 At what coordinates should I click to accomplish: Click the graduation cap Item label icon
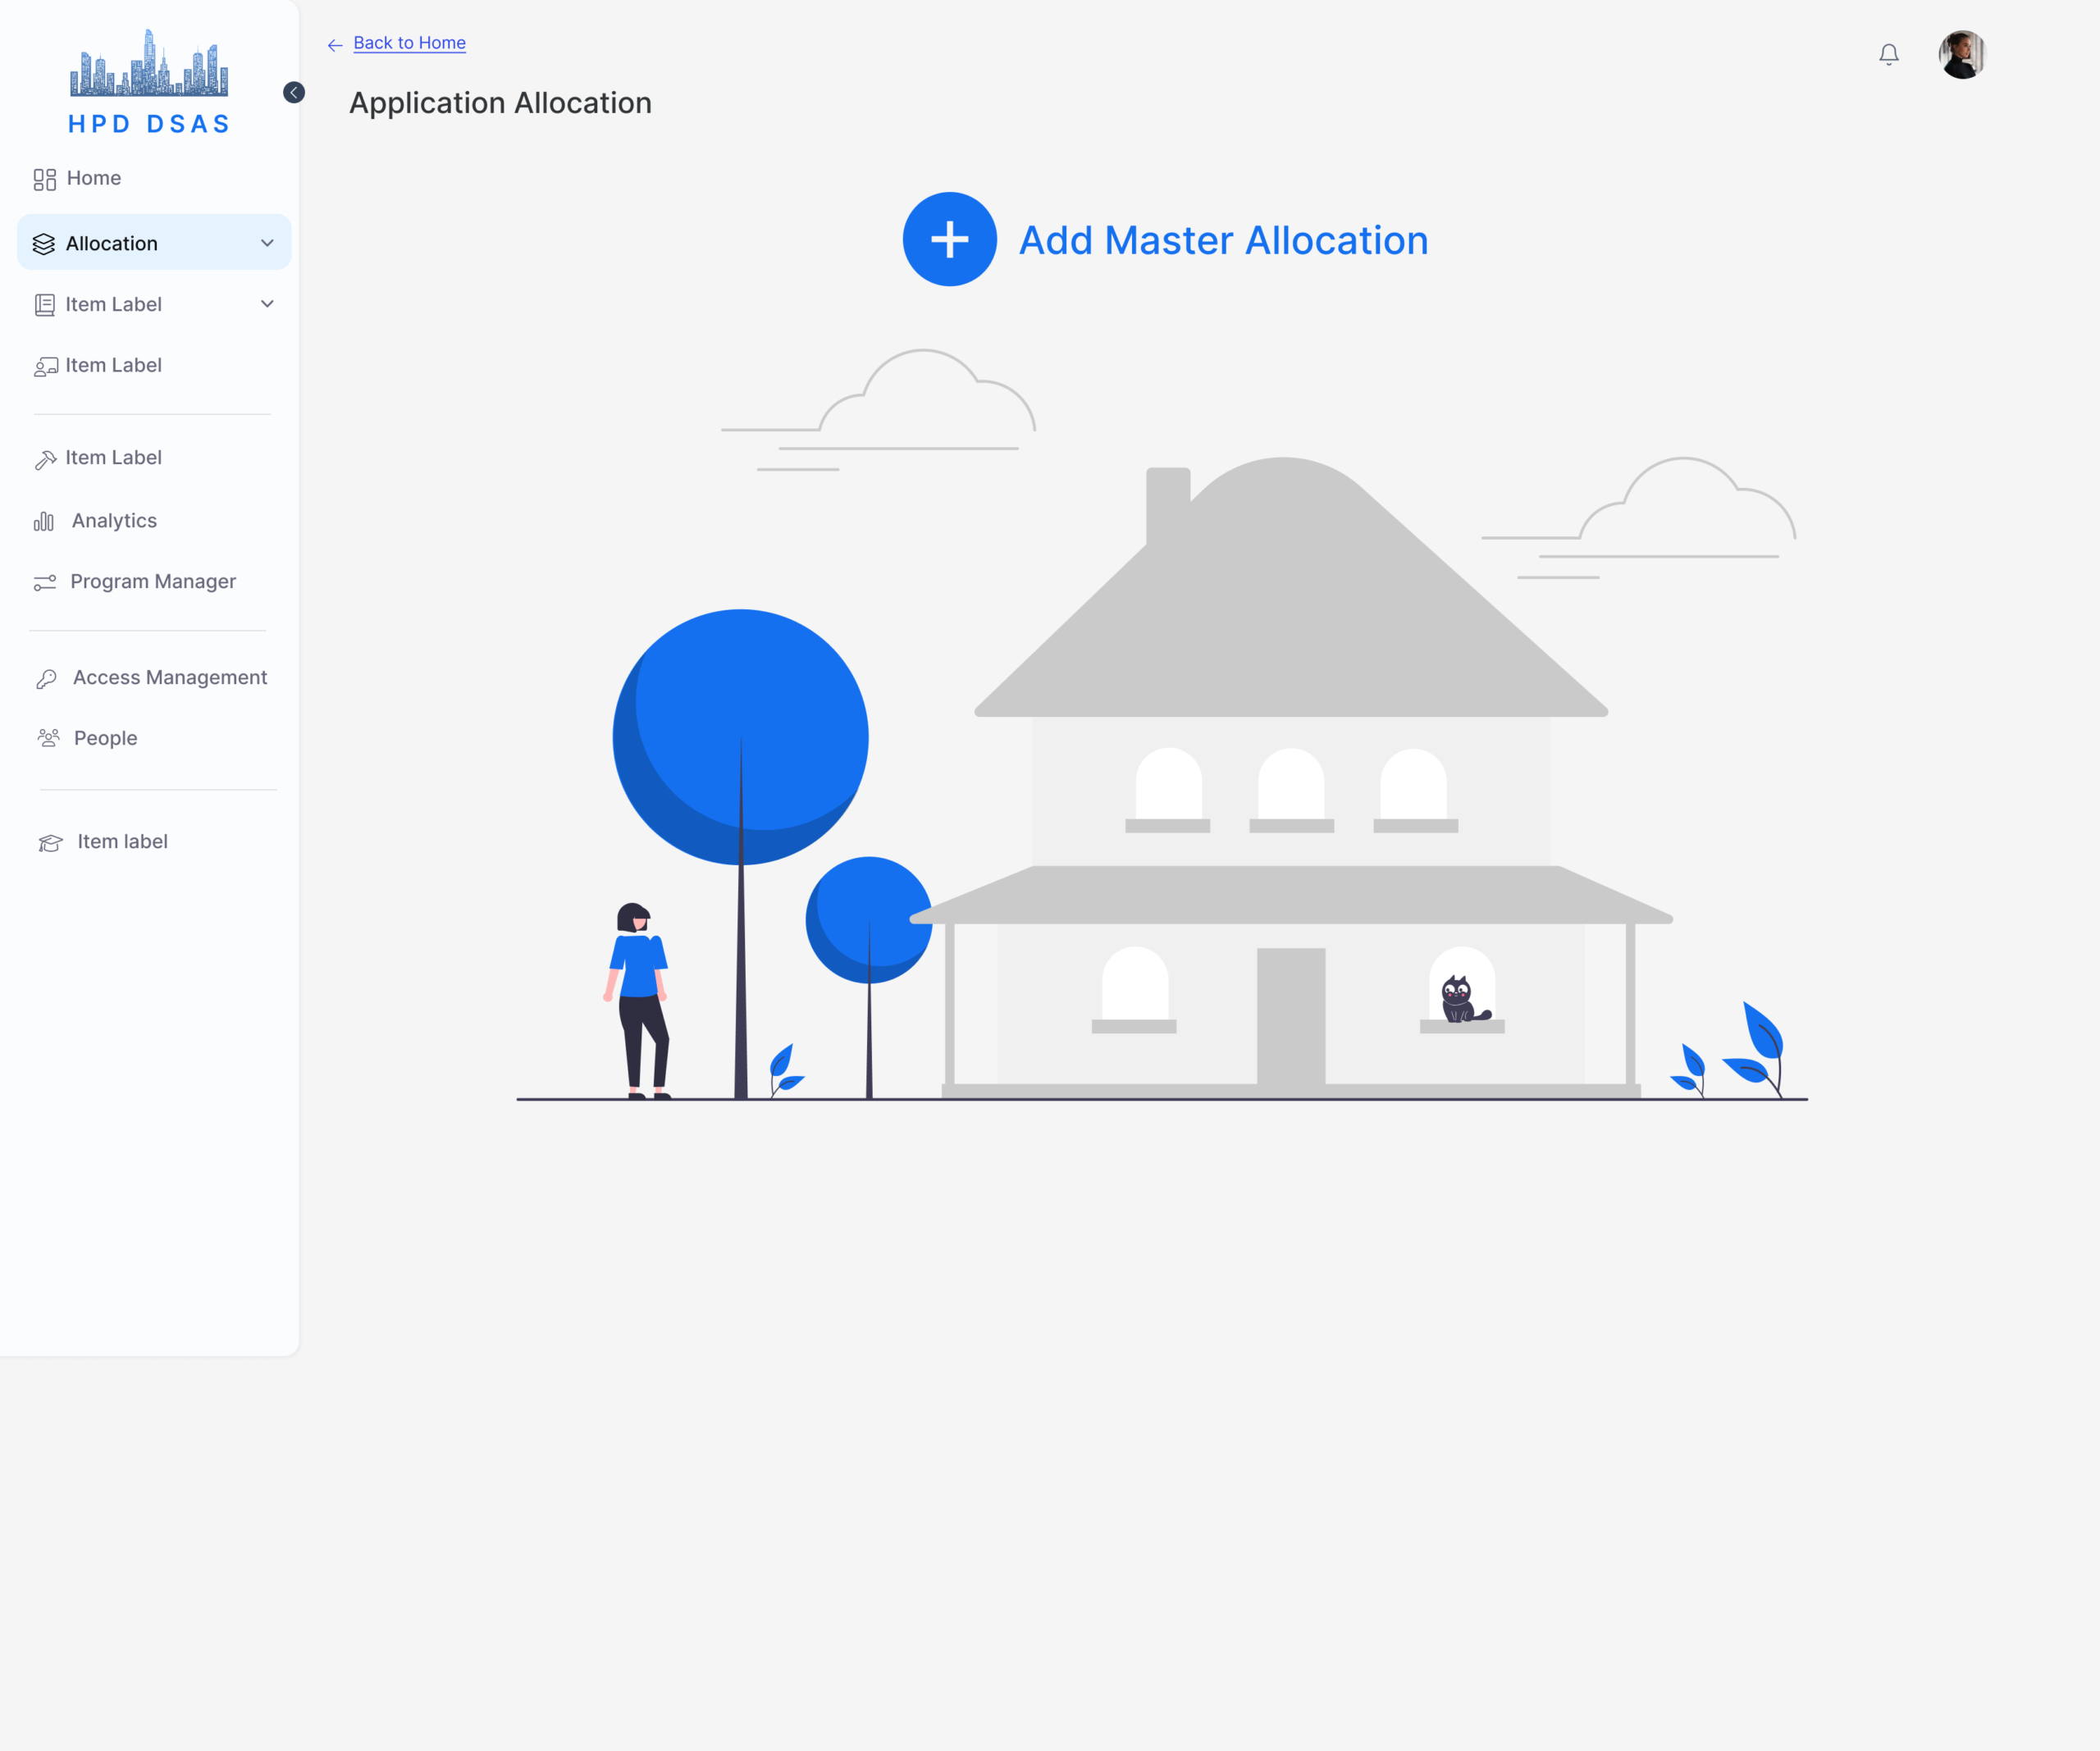point(50,843)
